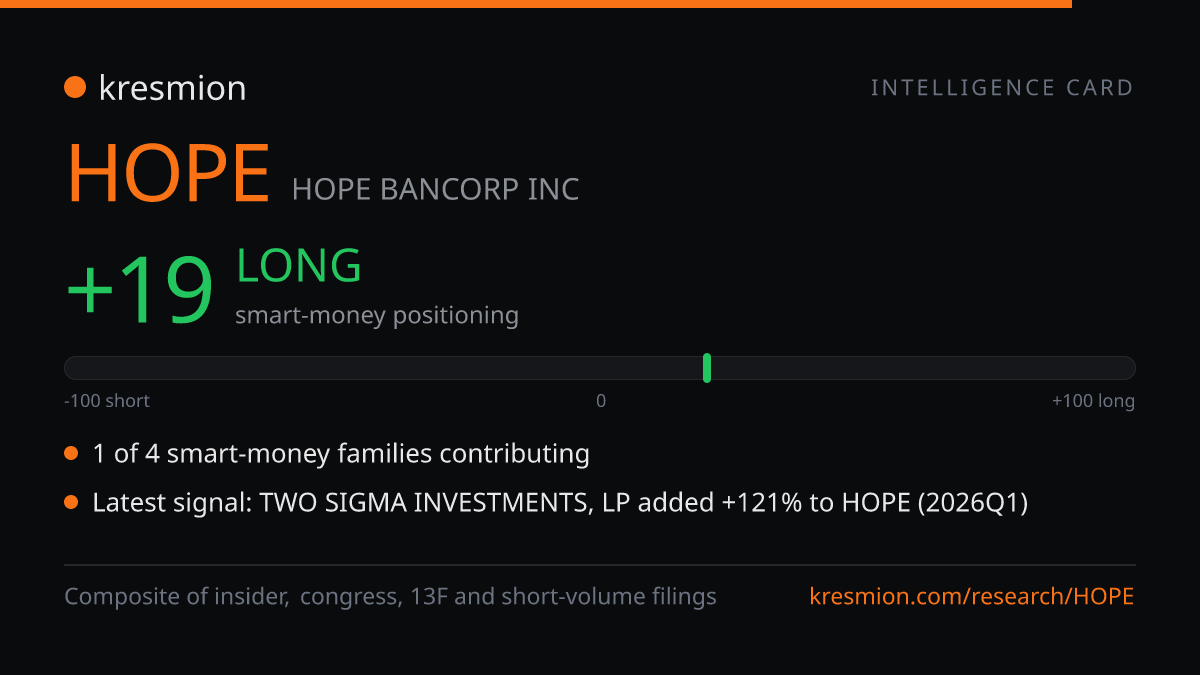
Task: Click the Composite of insider, congress footer text
Action: (x=390, y=597)
